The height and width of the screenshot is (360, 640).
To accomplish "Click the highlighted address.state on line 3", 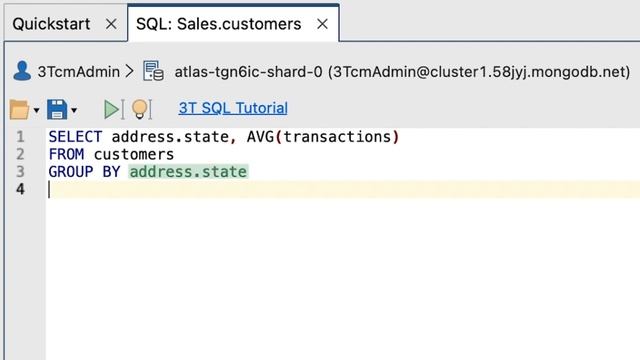I will click(188, 171).
